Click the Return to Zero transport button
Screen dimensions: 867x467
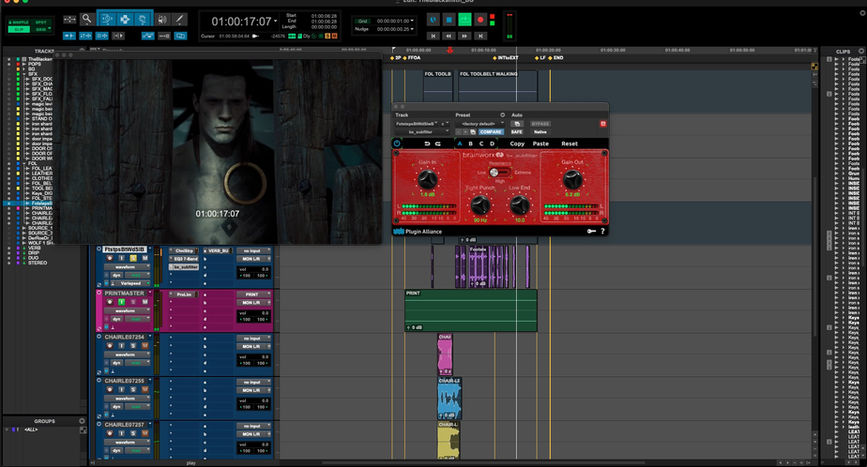(x=434, y=36)
